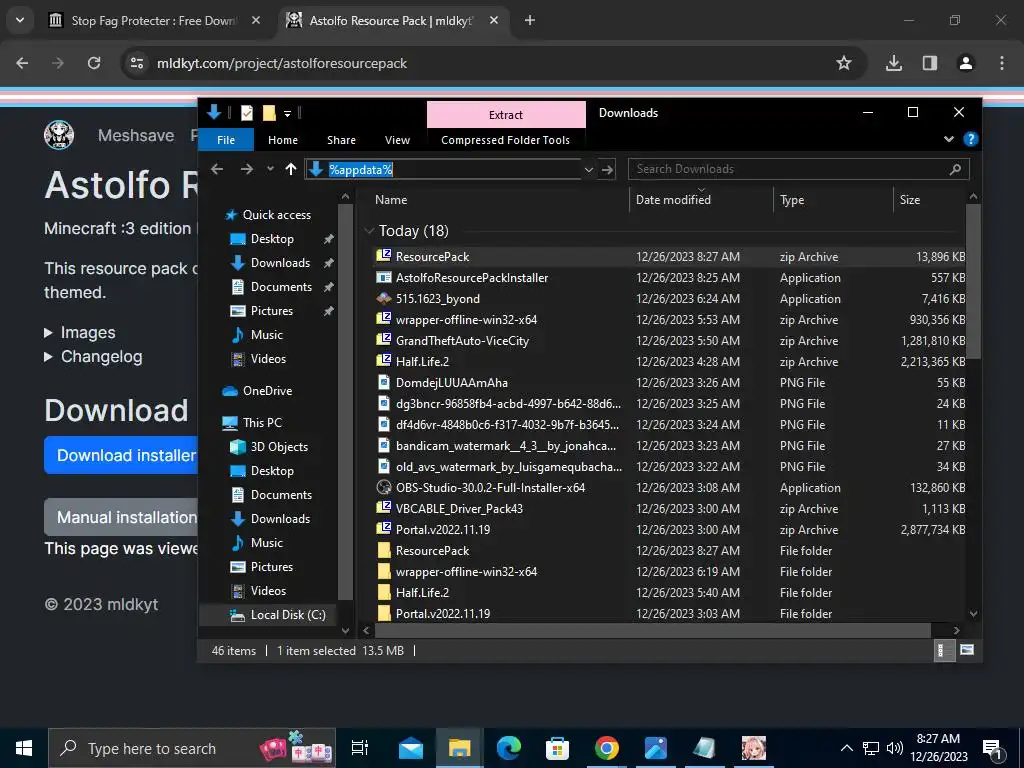
Task: Click the Download installer button
Action: pyautogui.click(x=121, y=455)
